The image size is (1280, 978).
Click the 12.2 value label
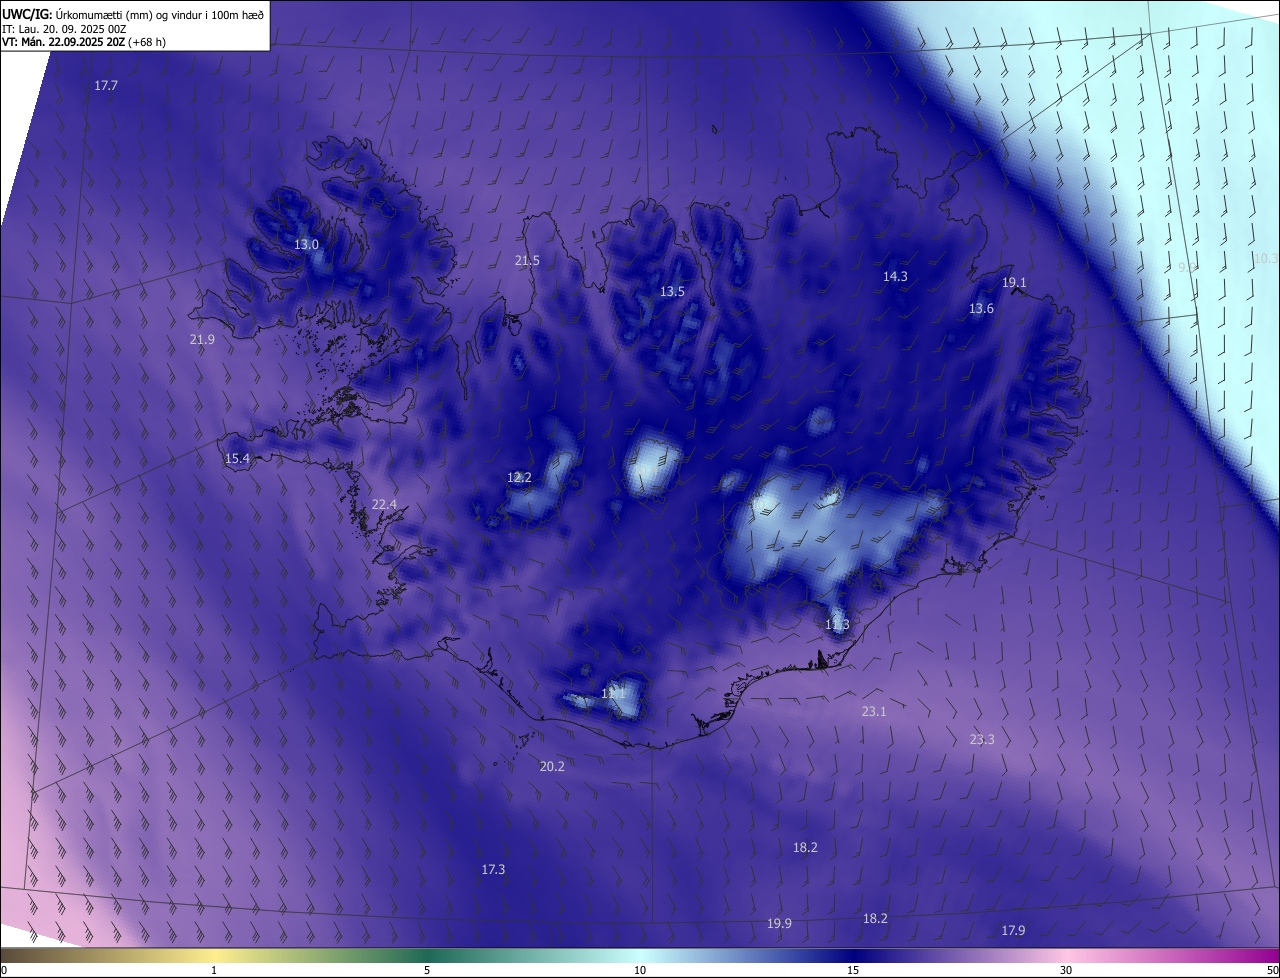point(519,478)
